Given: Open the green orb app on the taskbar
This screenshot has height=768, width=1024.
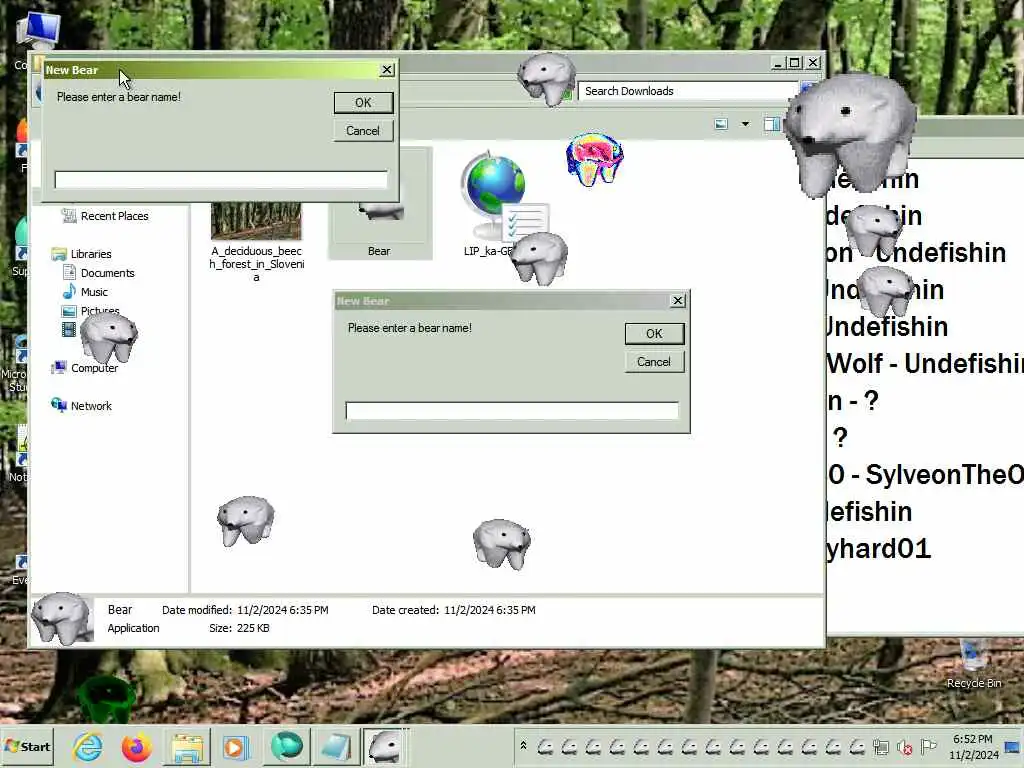Looking at the screenshot, I should [x=286, y=746].
